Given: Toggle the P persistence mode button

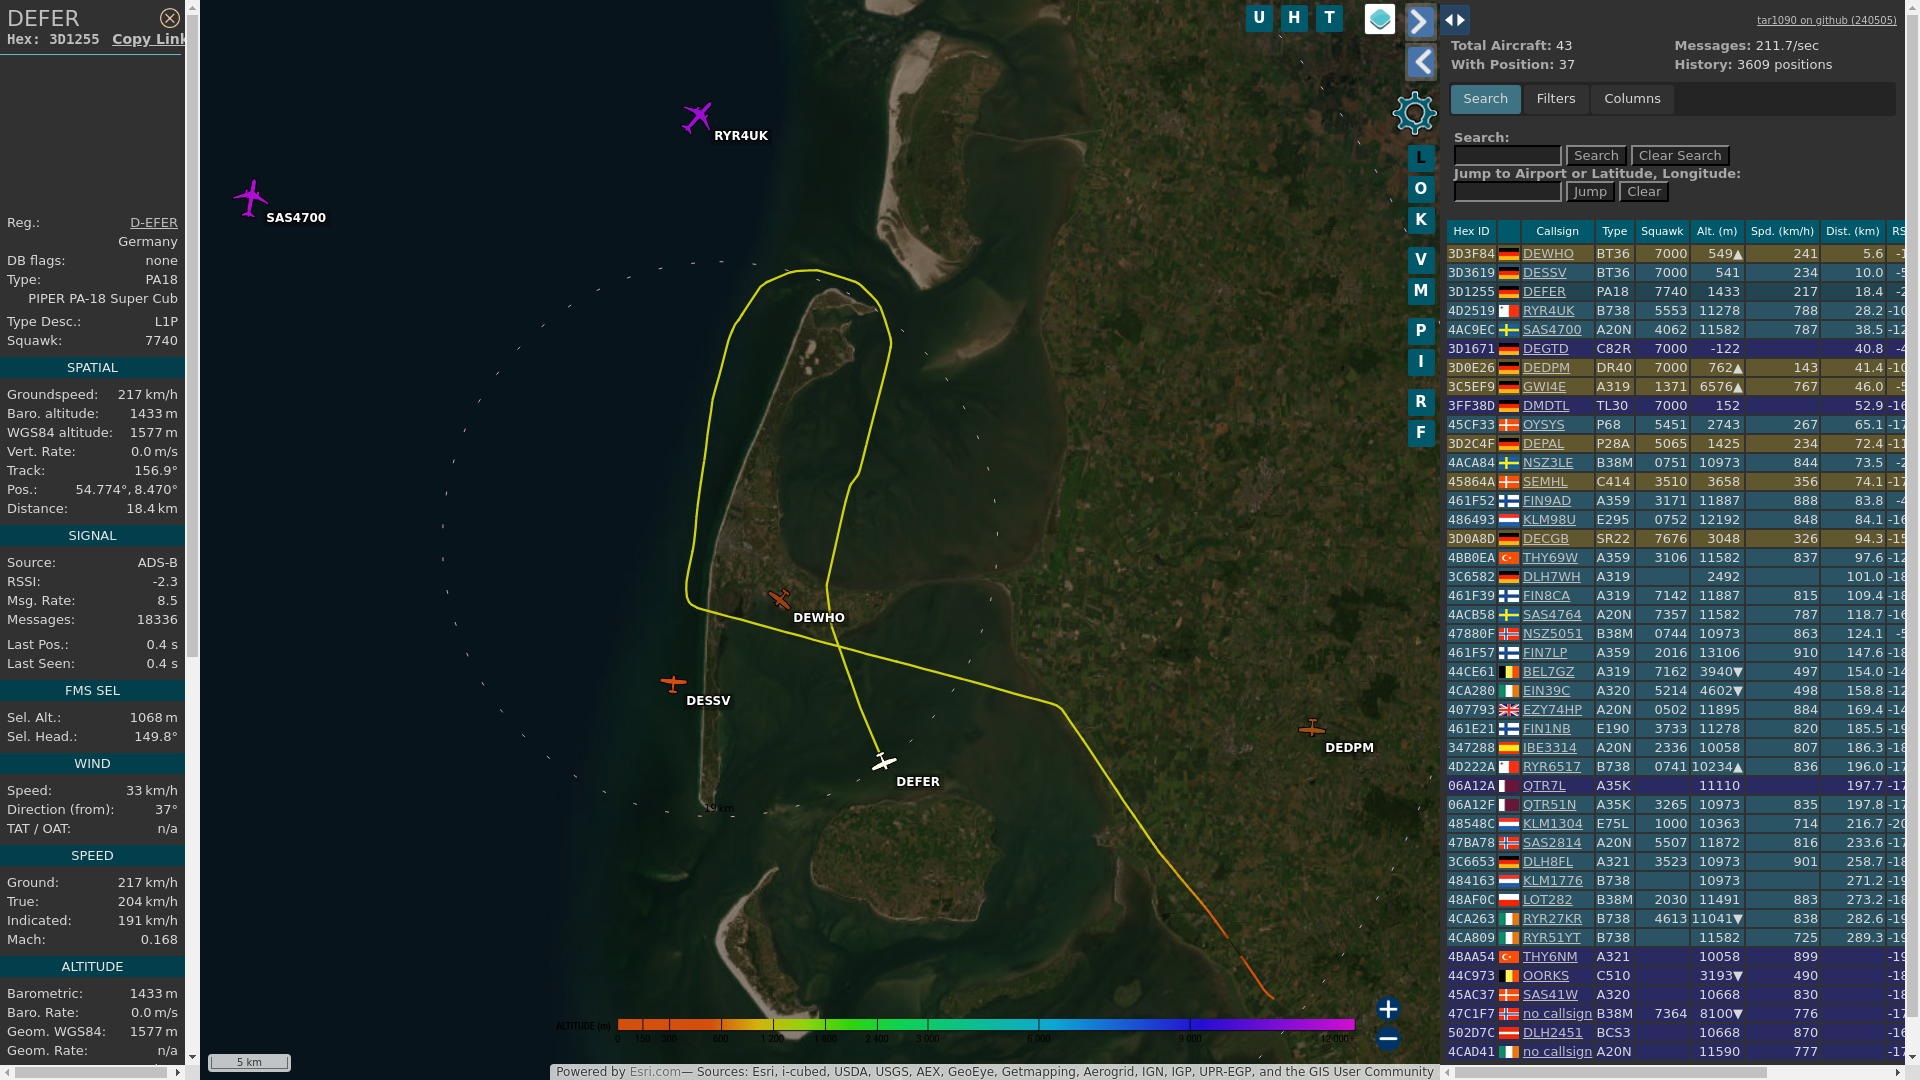Looking at the screenshot, I should click(x=1420, y=331).
